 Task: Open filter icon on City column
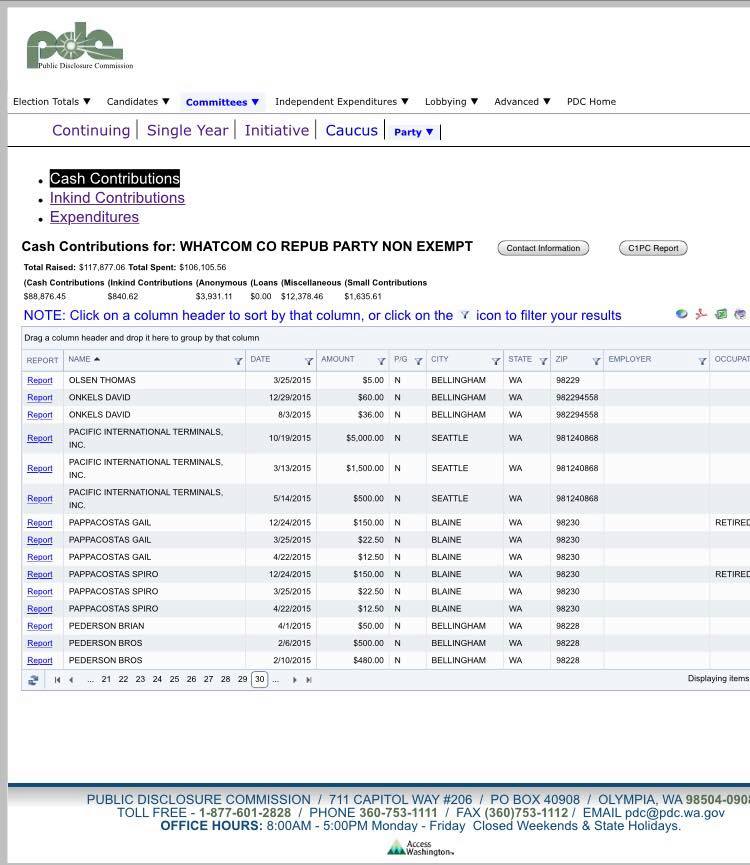click(x=495, y=361)
